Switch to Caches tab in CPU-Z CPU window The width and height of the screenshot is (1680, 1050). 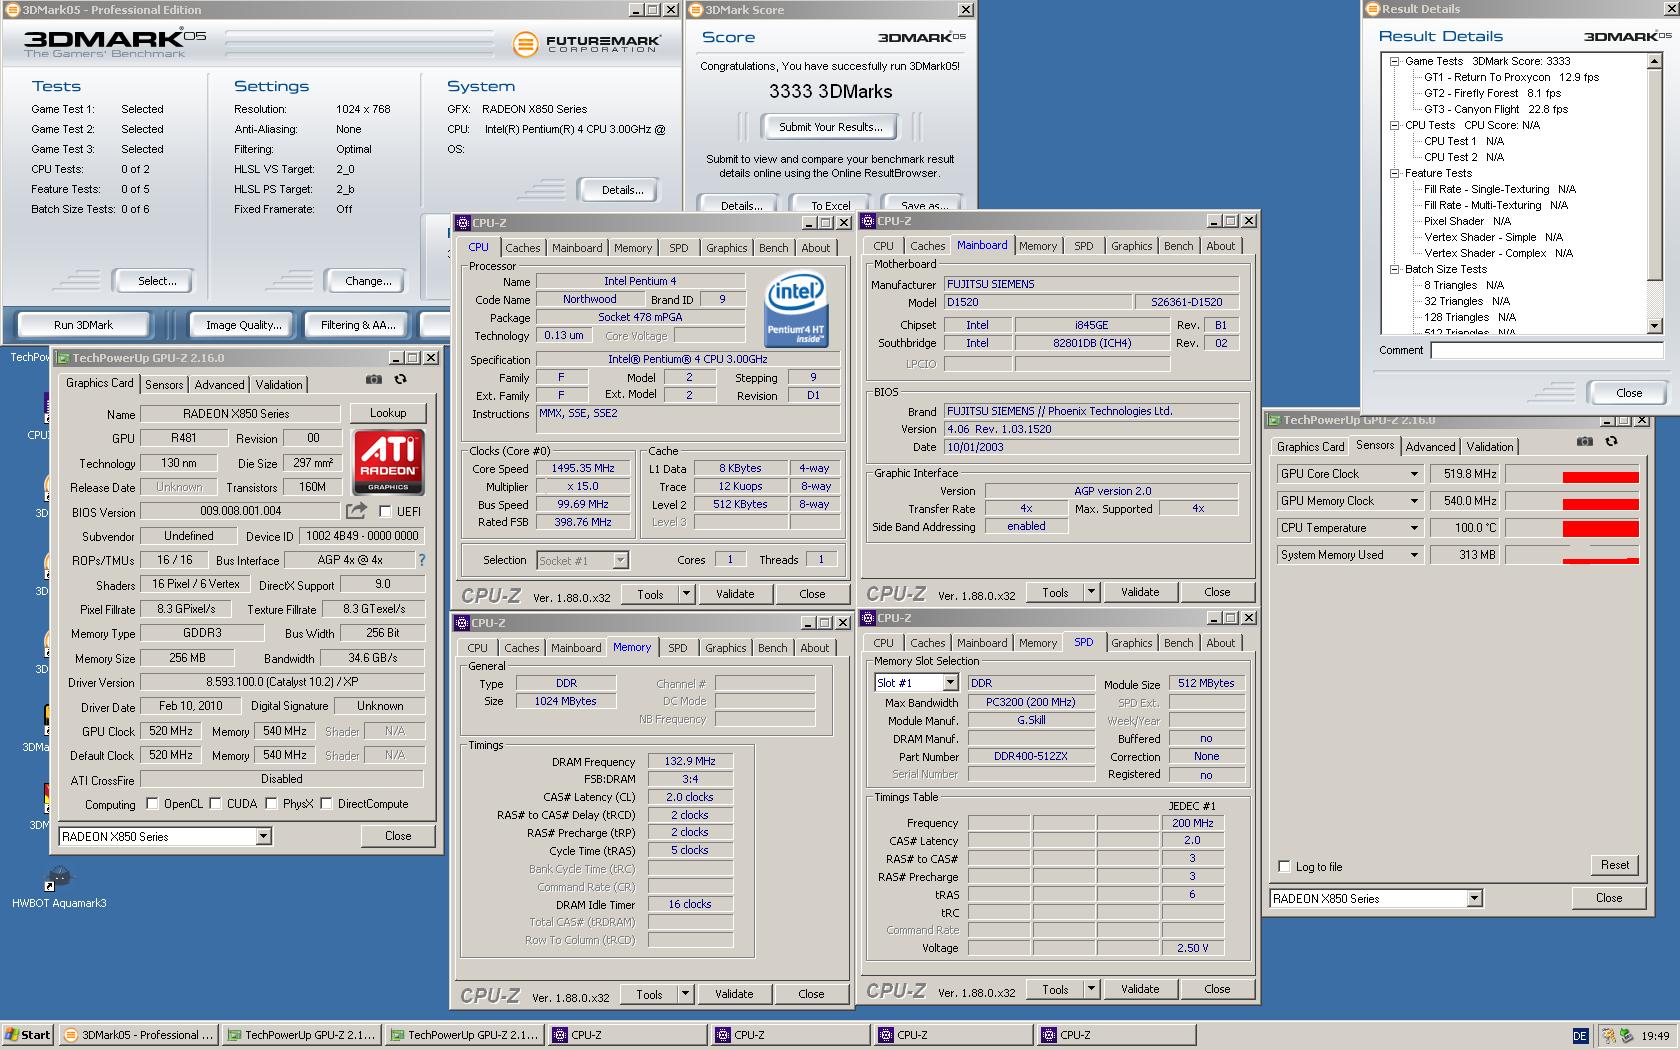coord(522,248)
